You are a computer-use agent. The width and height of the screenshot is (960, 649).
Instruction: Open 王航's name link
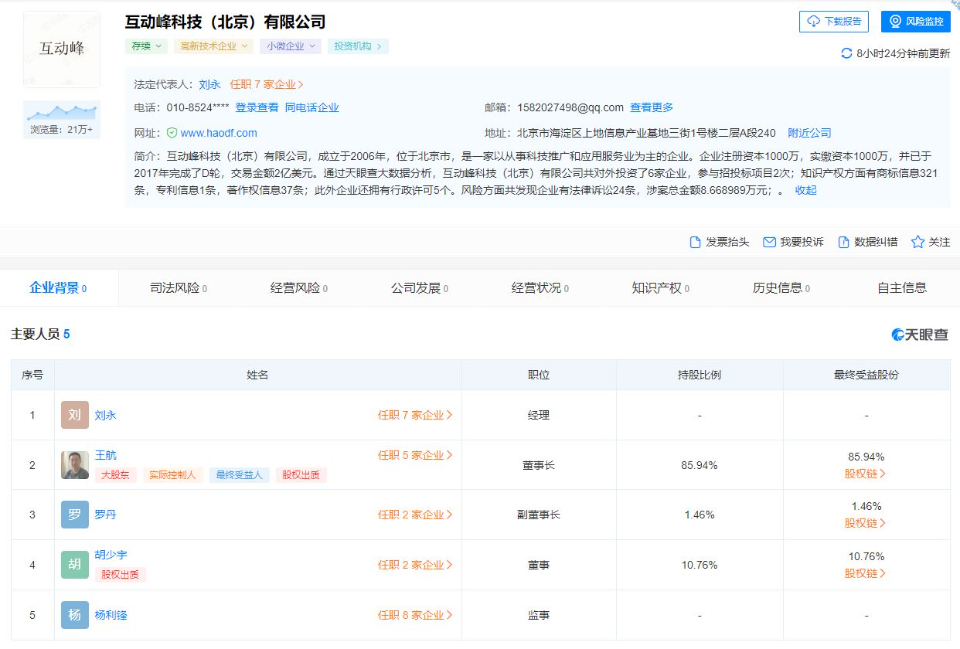pyautogui.click(x=105, y=455)
